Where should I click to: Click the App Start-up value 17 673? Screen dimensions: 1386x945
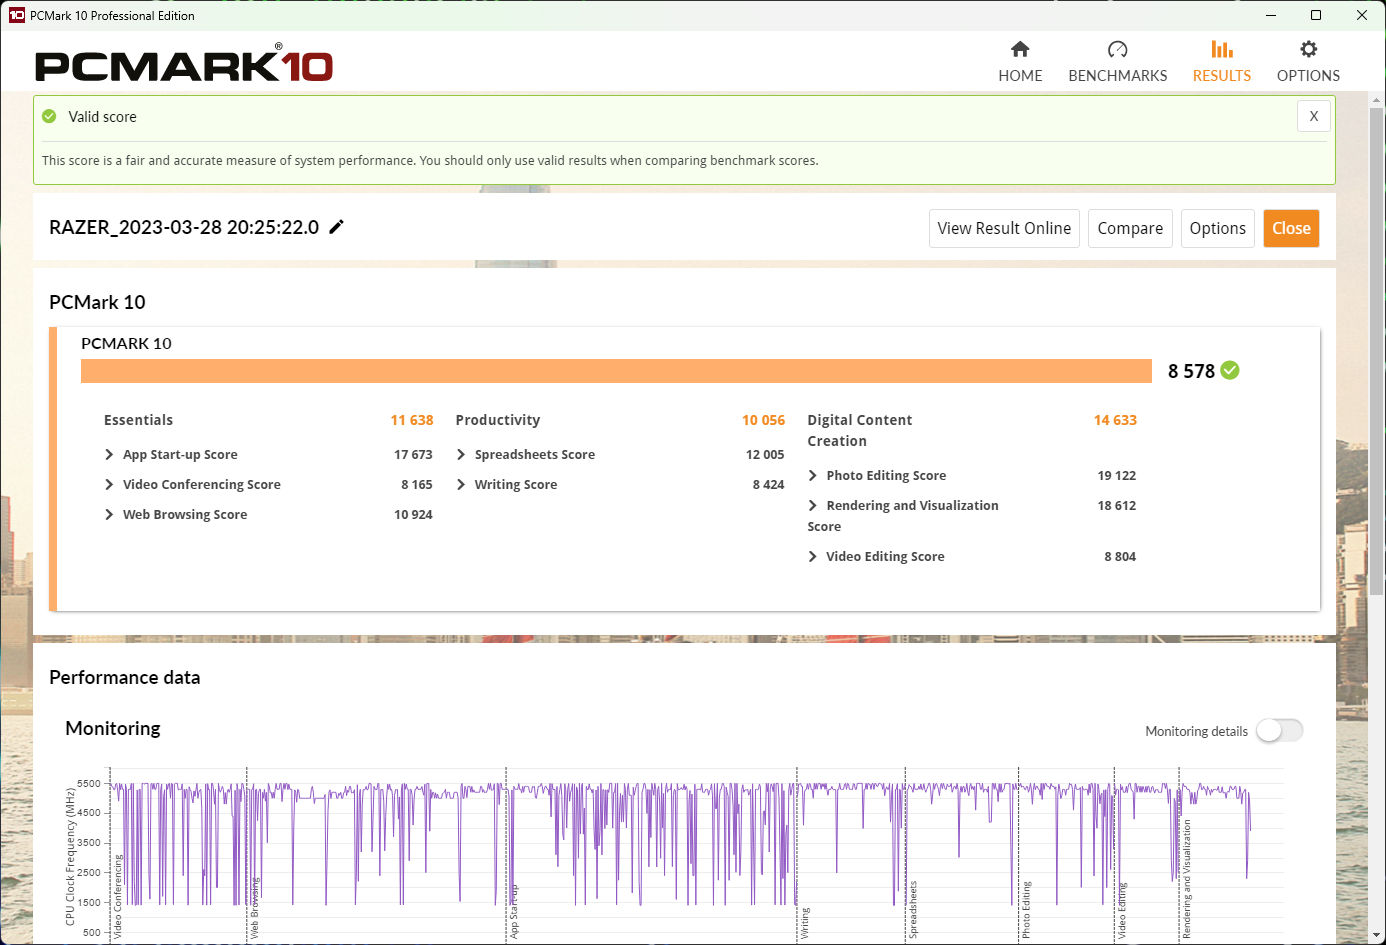tap(413, 454)
